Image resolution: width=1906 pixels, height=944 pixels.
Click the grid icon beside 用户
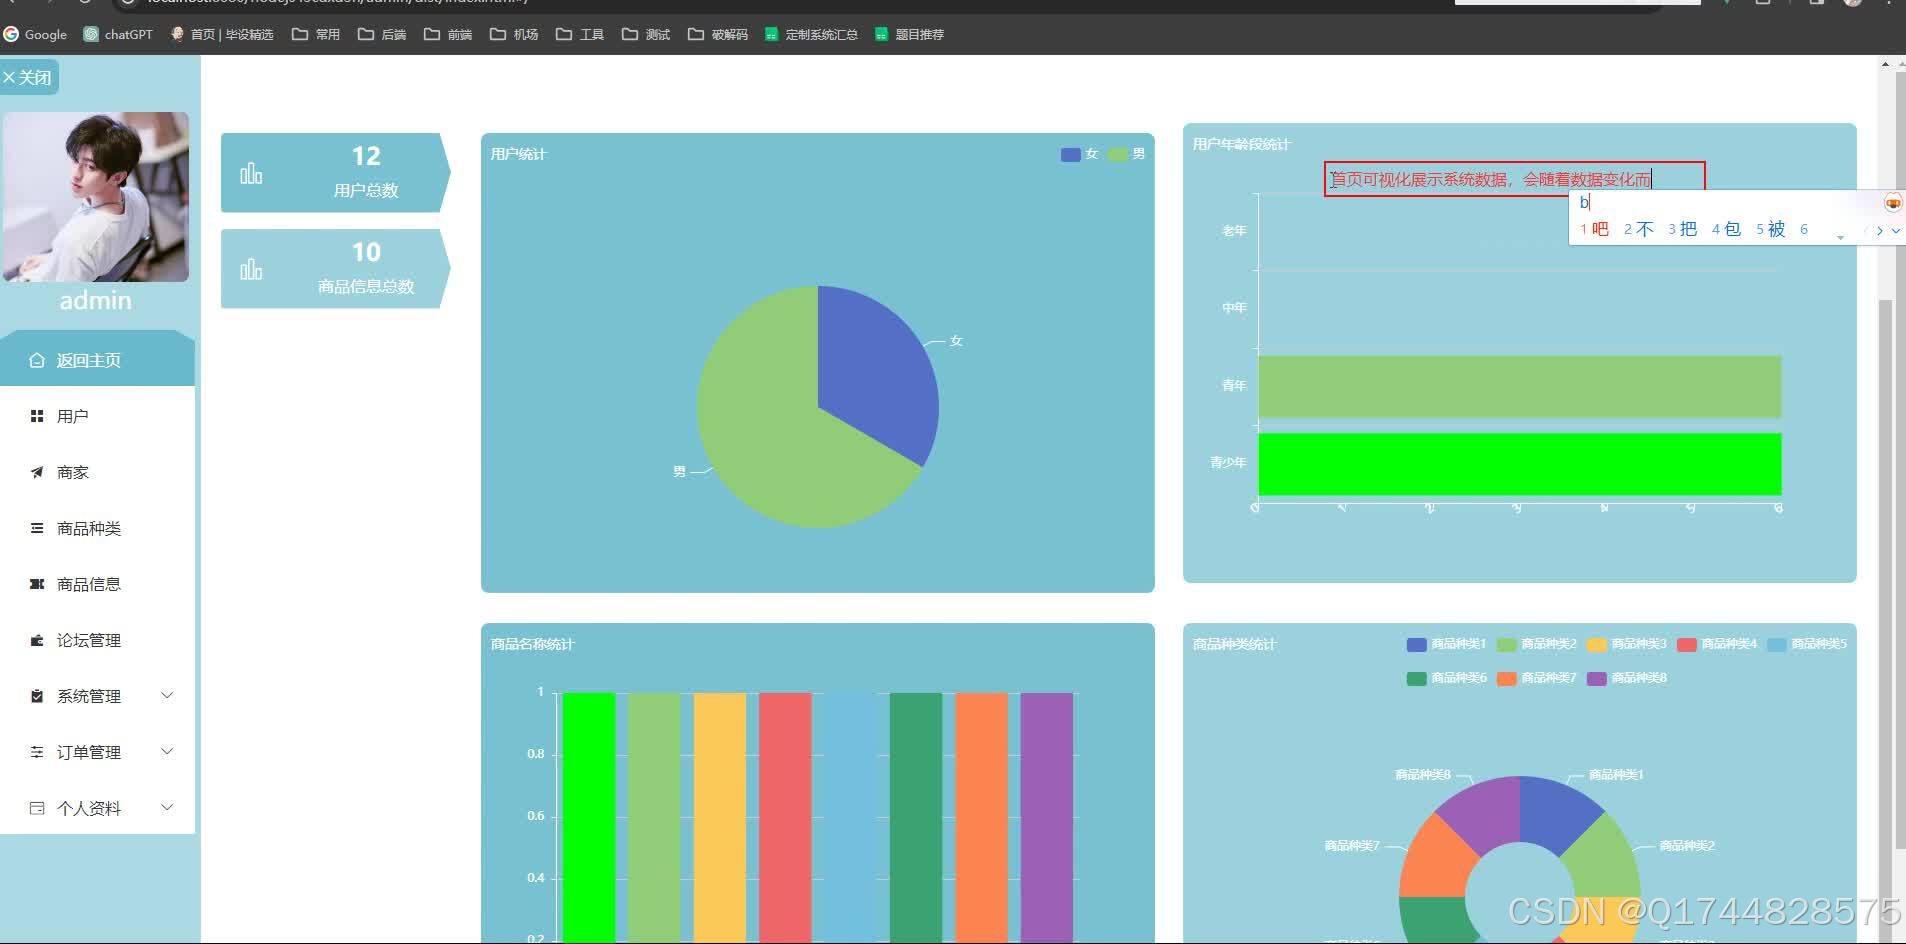(x=37, y=416)
